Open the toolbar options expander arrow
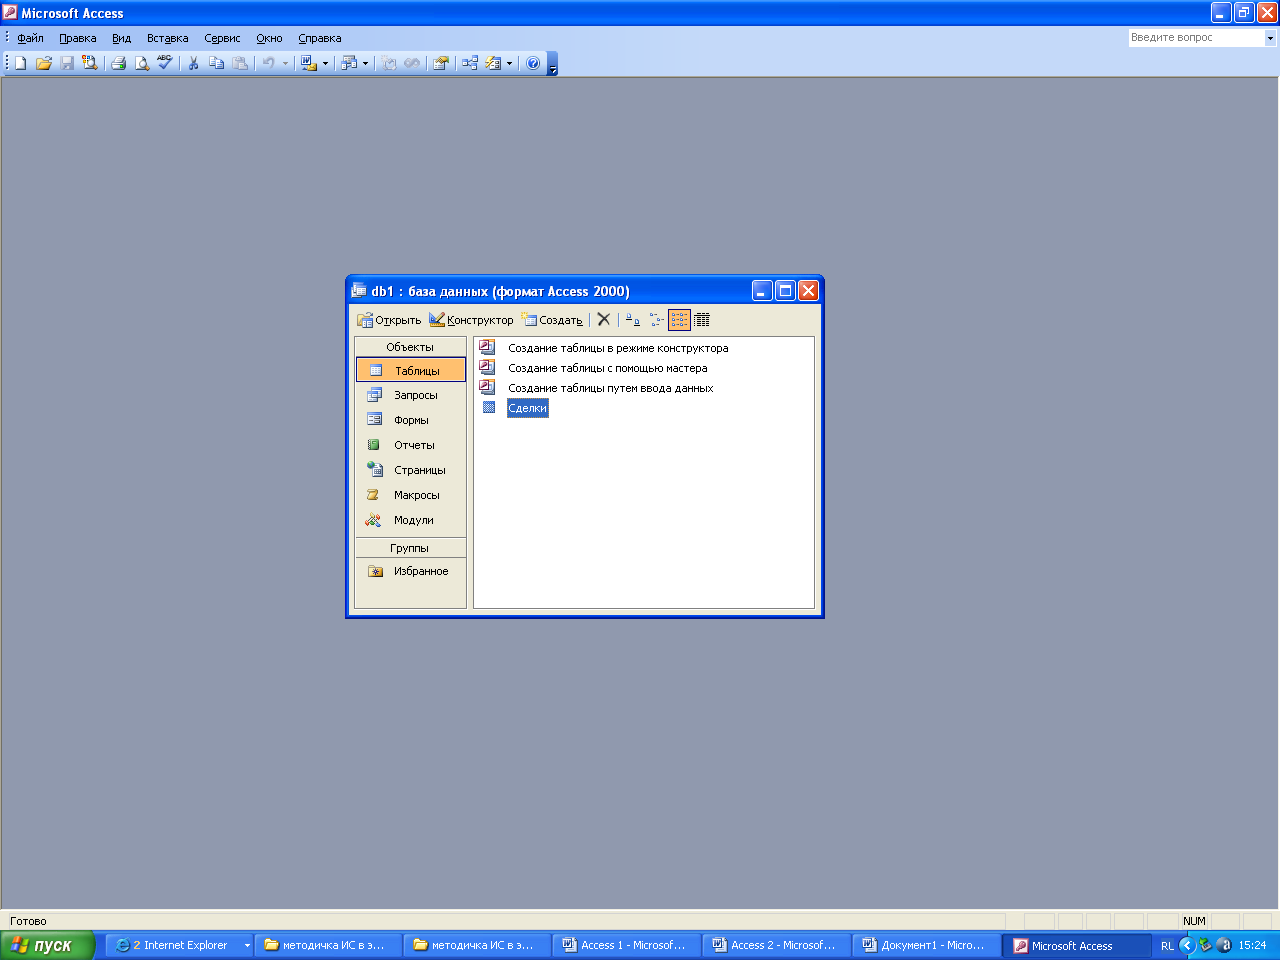The width and height of the screenshot is (1280, 960). coord(553,64)
